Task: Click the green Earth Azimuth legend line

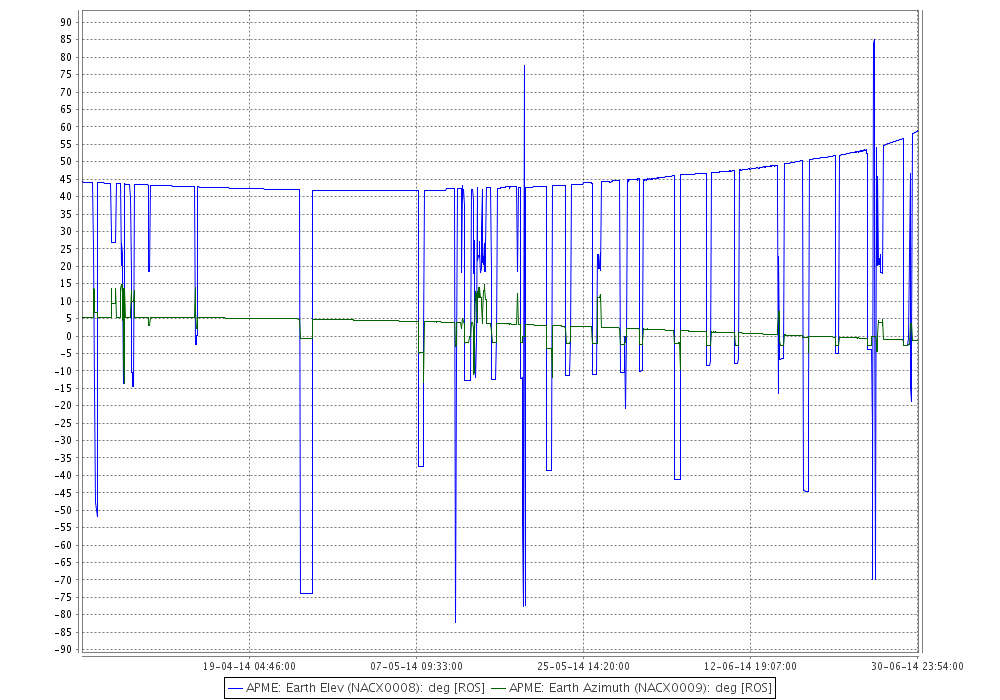Action: (499, 689)
